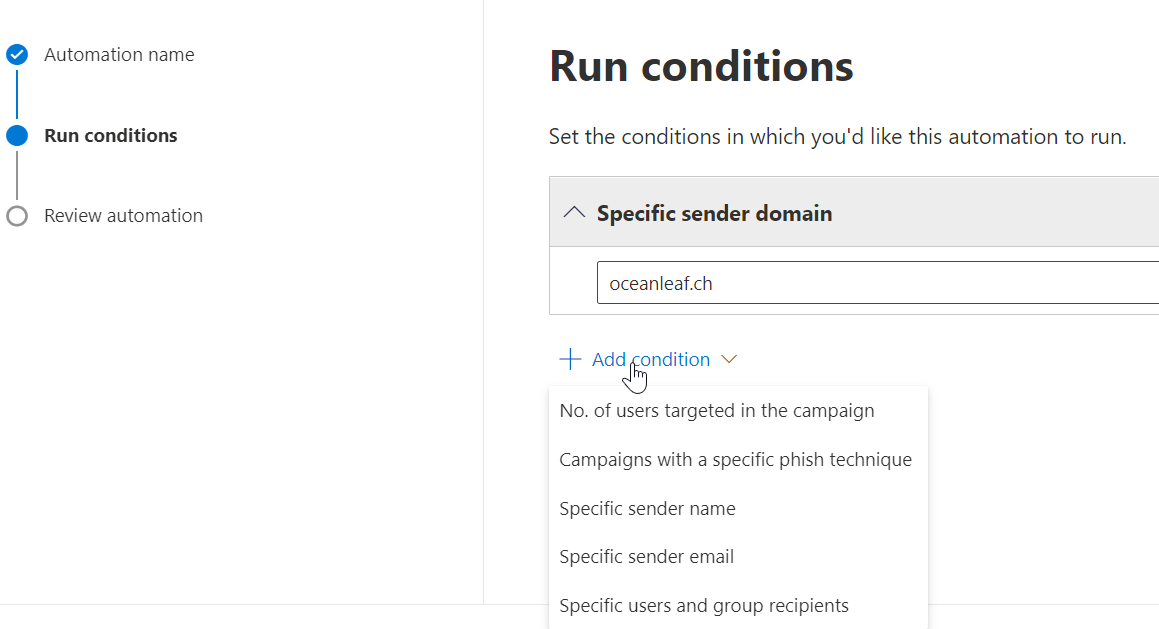Select the Run conditions step label
This screenshot has width=1159, height=629.
pos(111,136)
